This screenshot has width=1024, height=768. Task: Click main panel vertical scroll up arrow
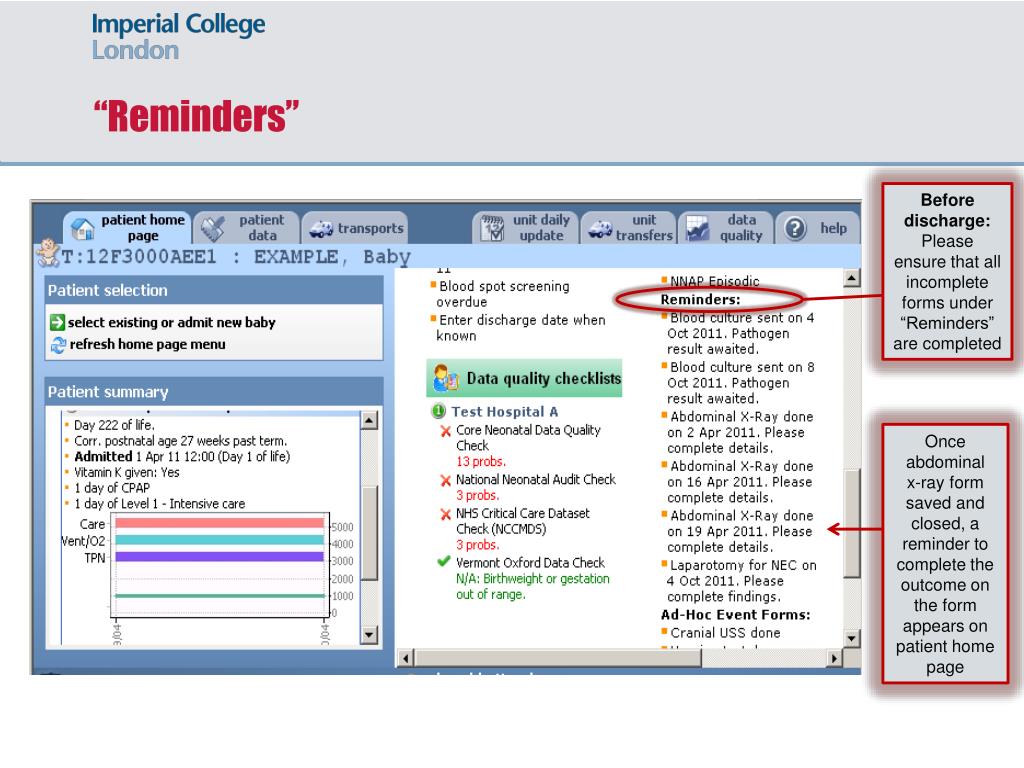coord(852,278)
